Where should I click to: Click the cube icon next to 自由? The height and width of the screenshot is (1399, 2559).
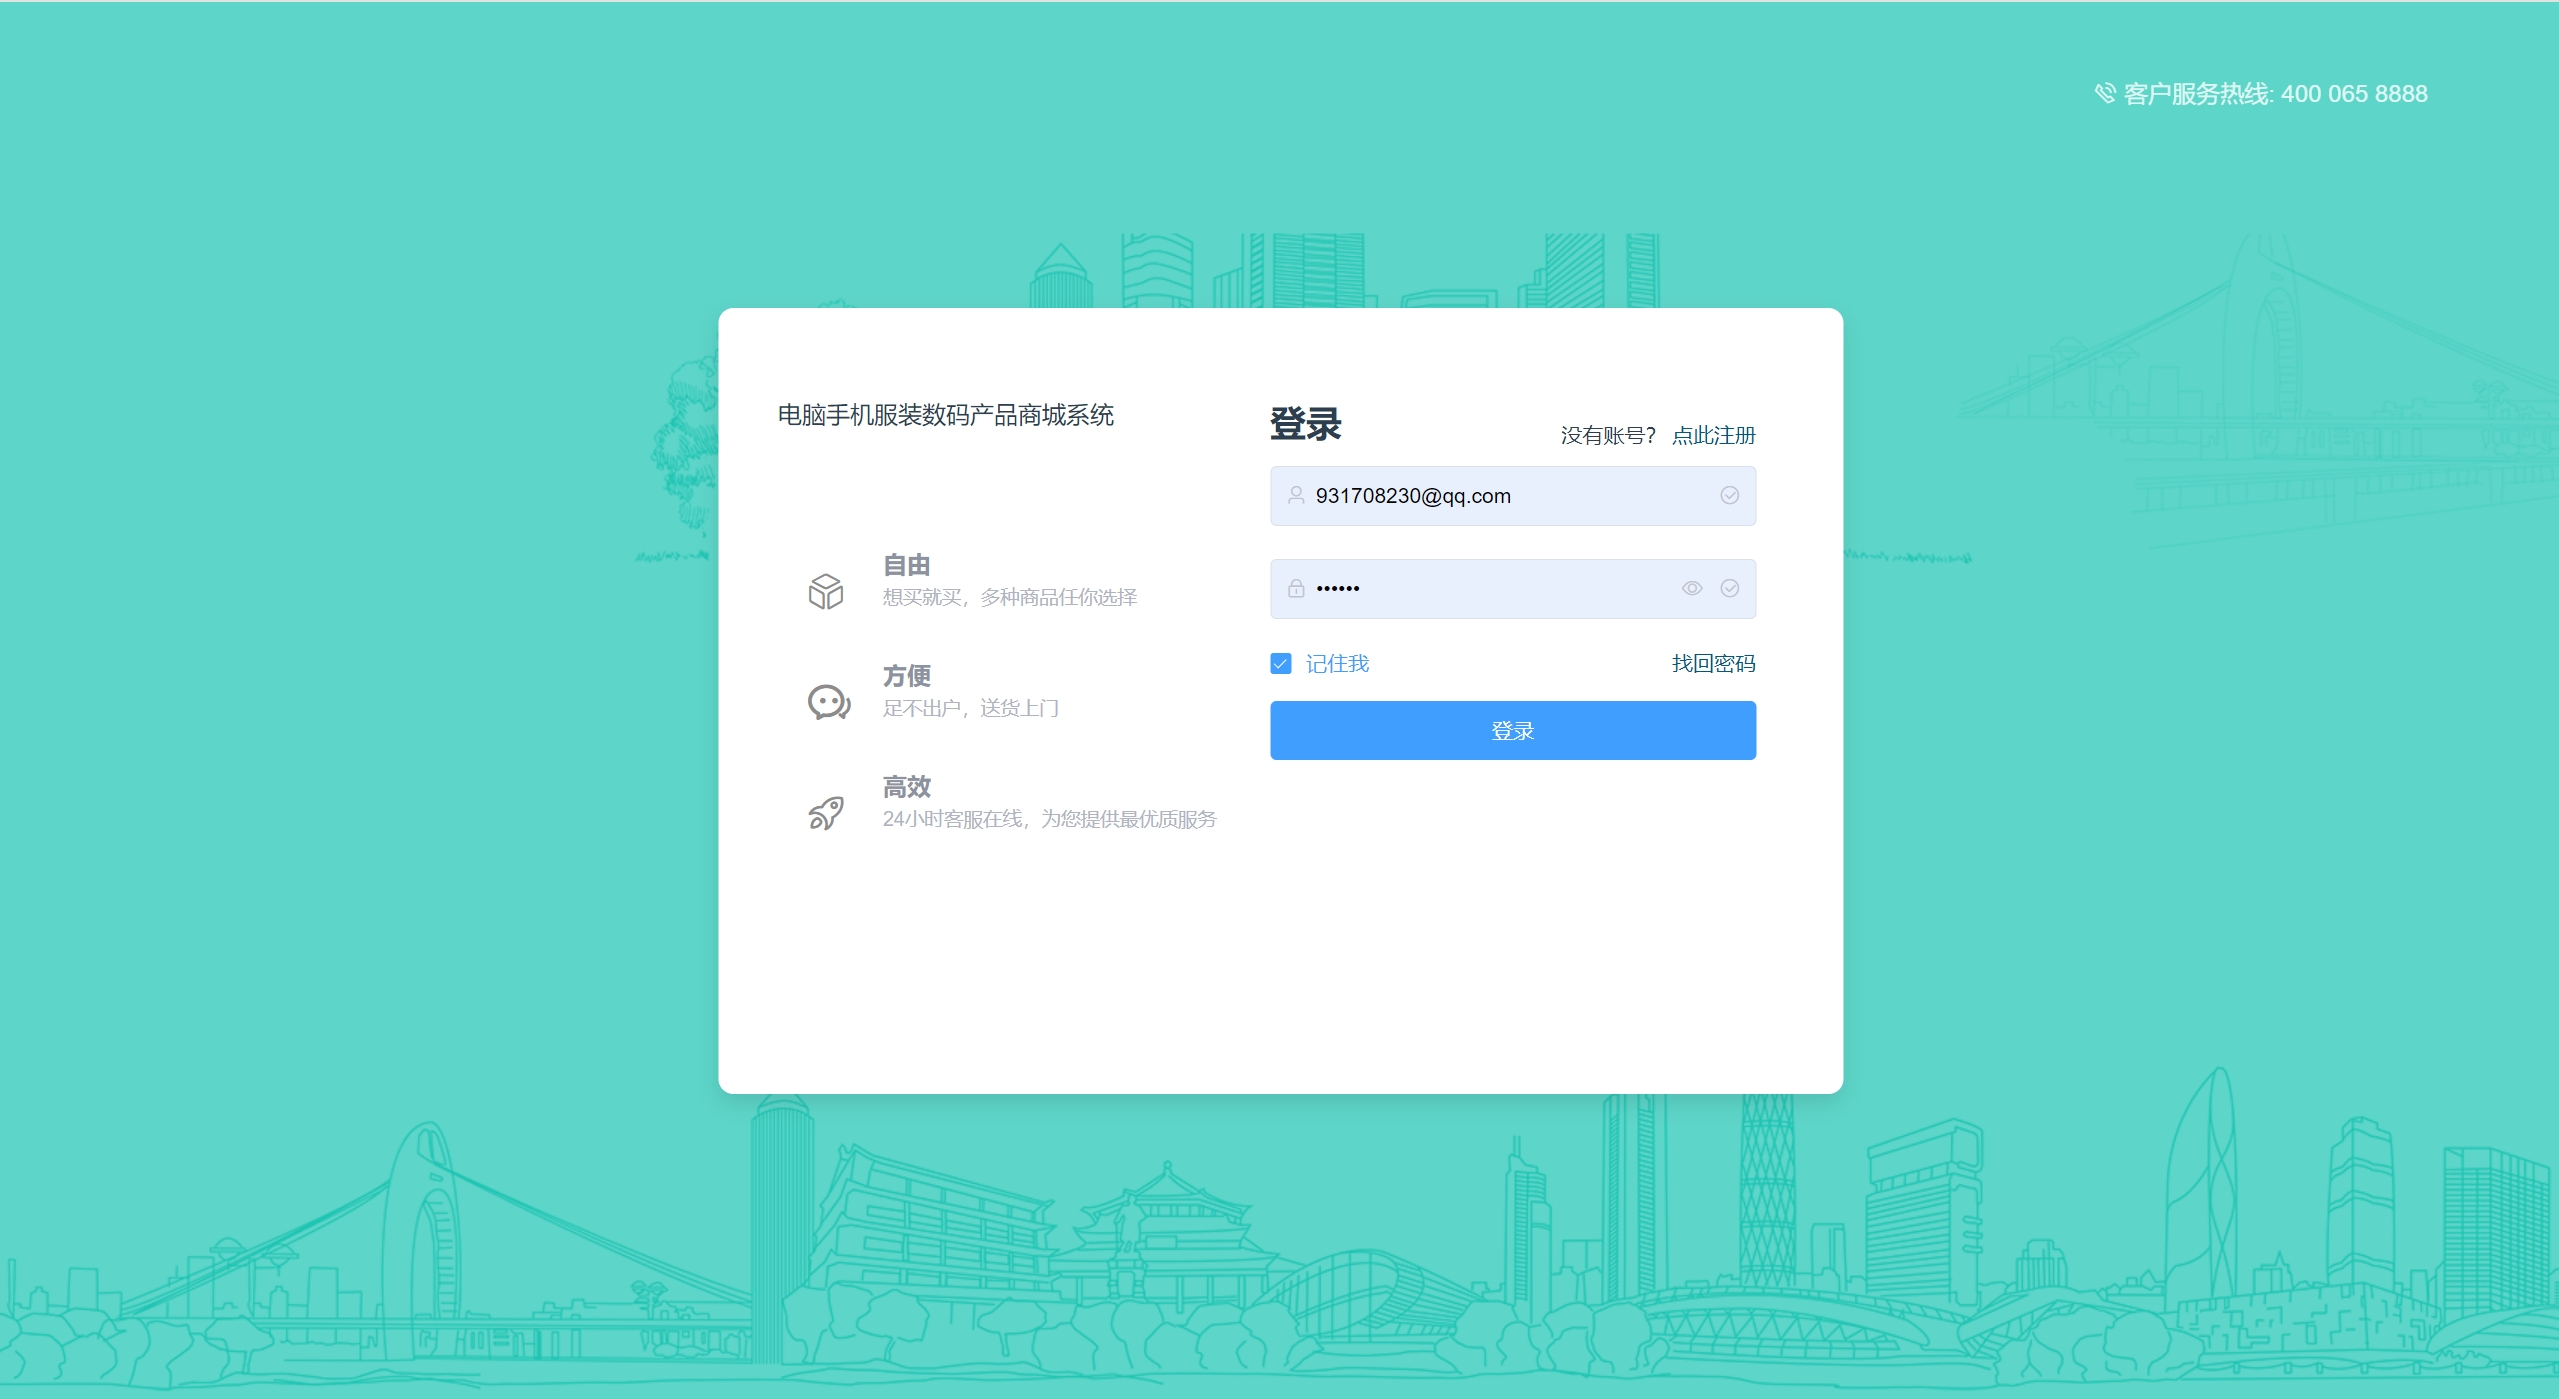[826, 591]
